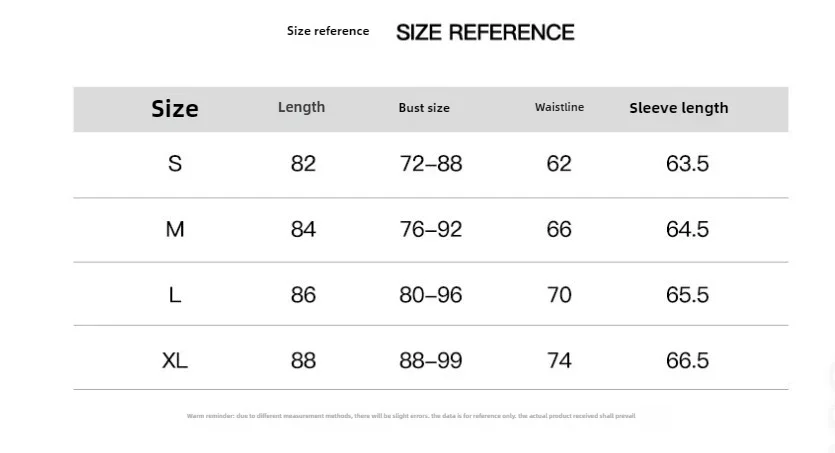
Task: Click the S size row label
Action: (x=175, y=163)
